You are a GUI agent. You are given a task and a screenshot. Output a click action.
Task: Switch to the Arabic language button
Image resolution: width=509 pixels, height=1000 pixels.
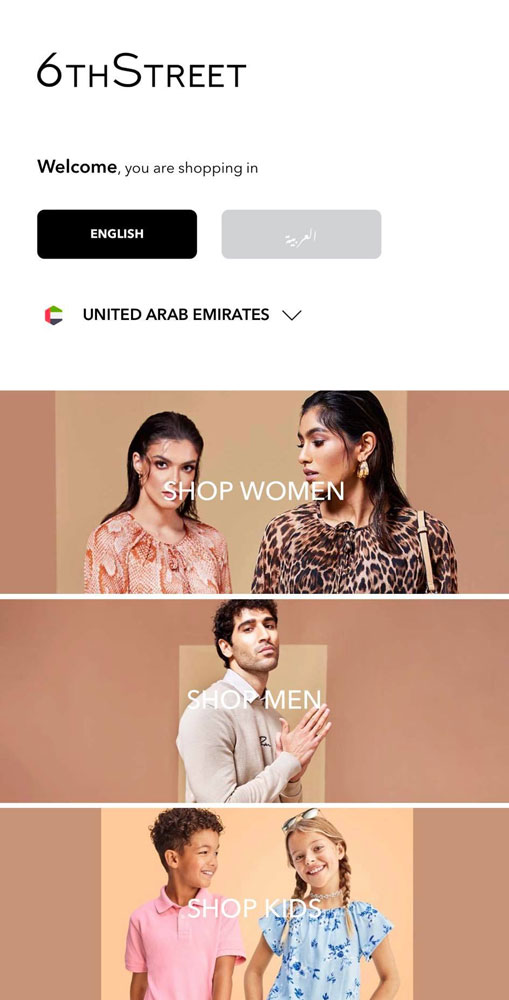pos(301,234)
